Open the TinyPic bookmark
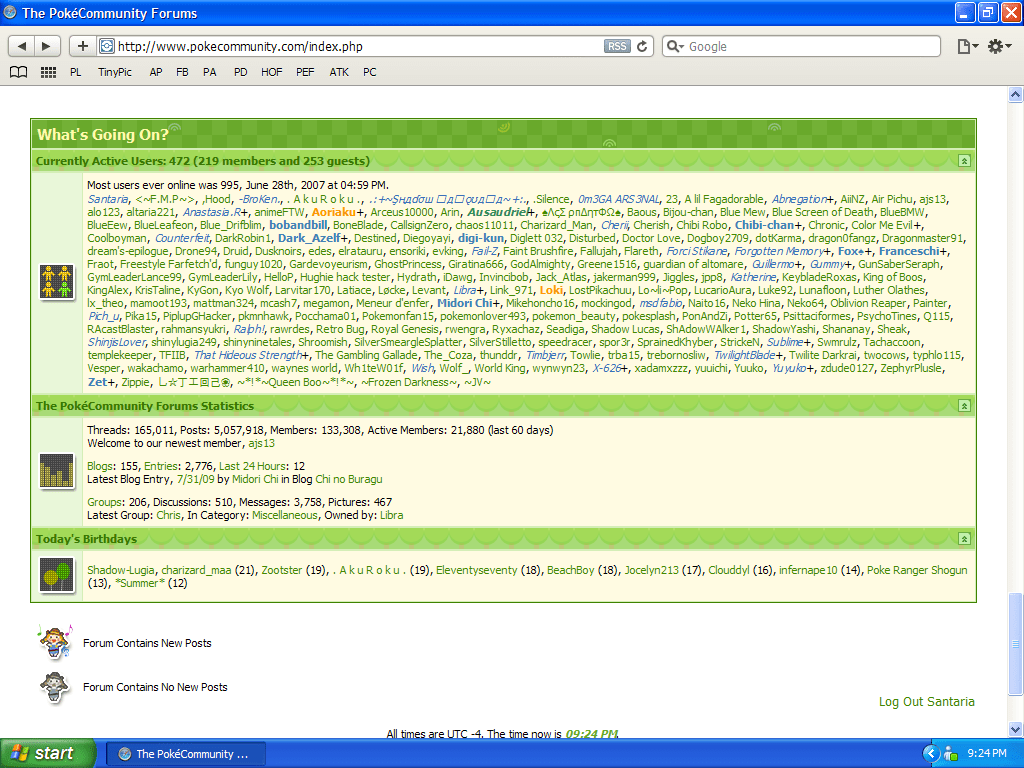1024x768 pixels. (x=115, y=72)
